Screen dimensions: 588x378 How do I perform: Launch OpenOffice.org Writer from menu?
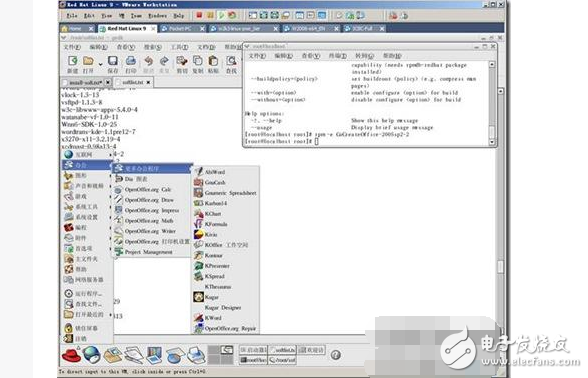pyautogui.click(x=152, y=231)
